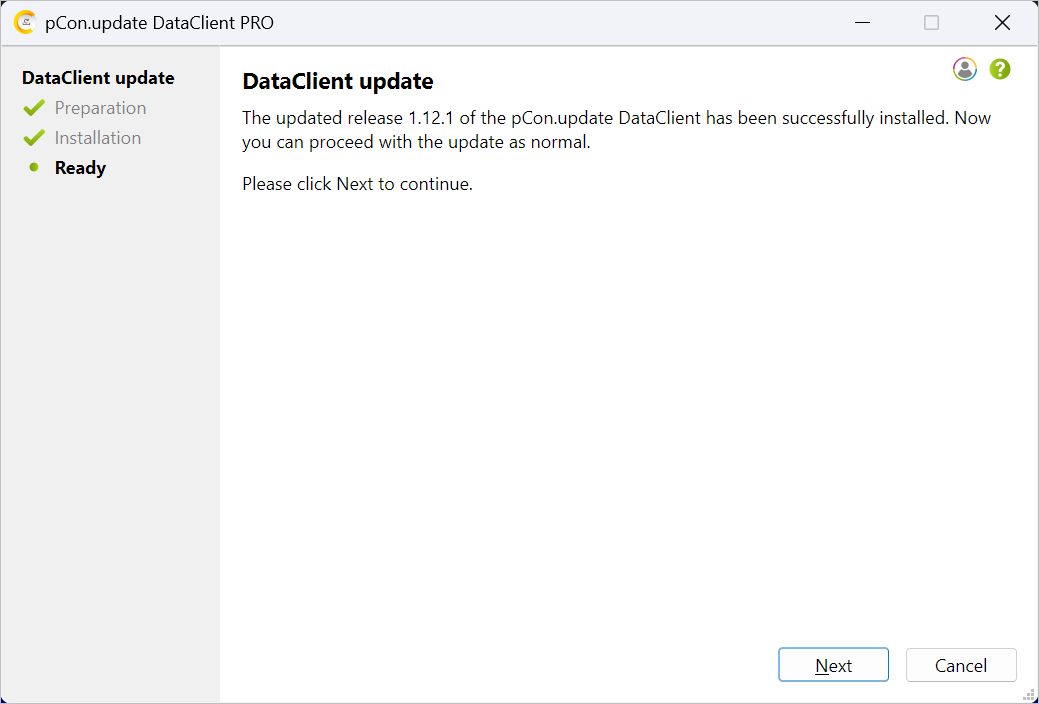Click the release 1.12.1 installed message
This screenshot has width=1039, height=704.
pyautogui.click(x=617, y=130)
